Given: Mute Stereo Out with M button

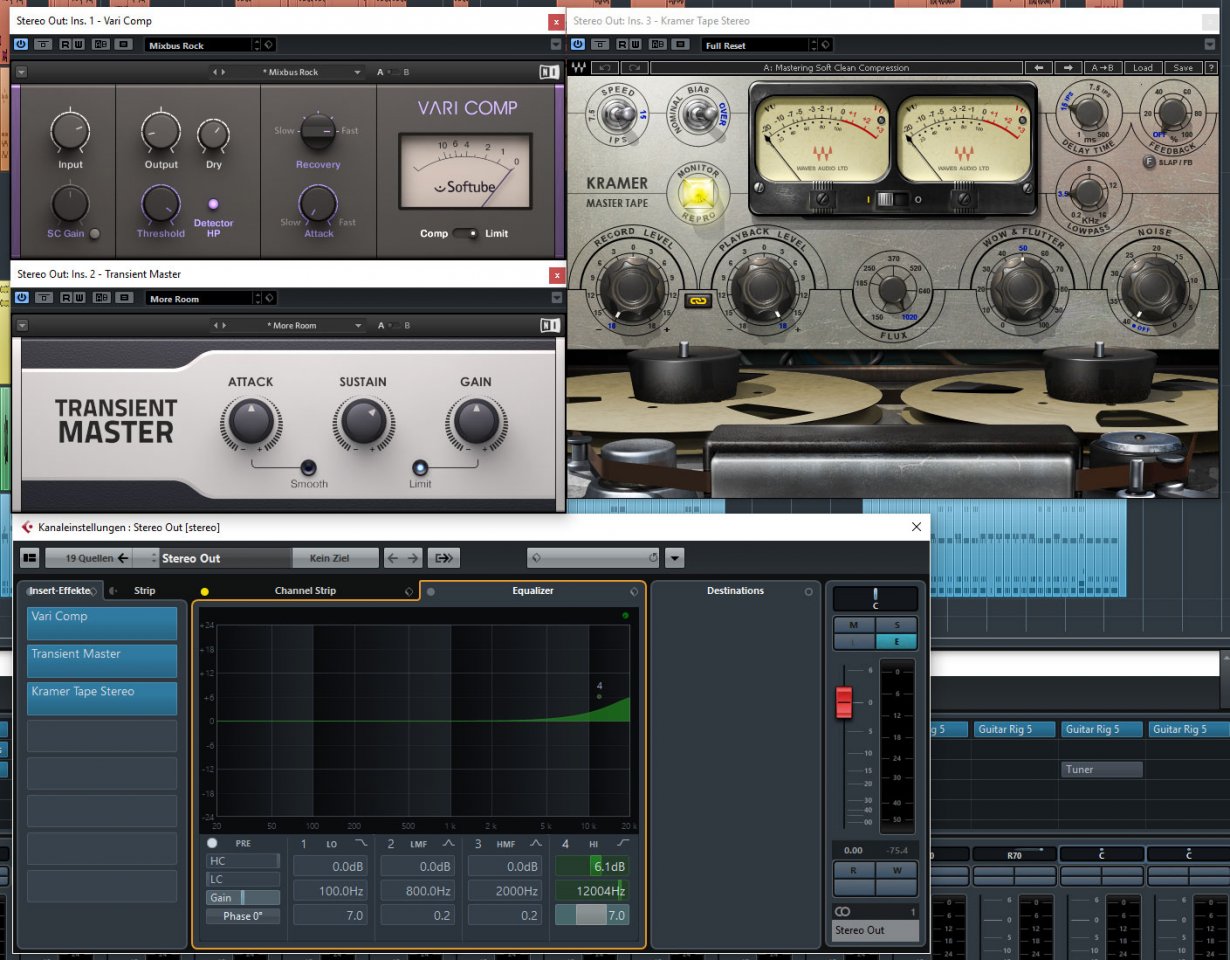Looking at the screenshot, I should tap(854, 624).
